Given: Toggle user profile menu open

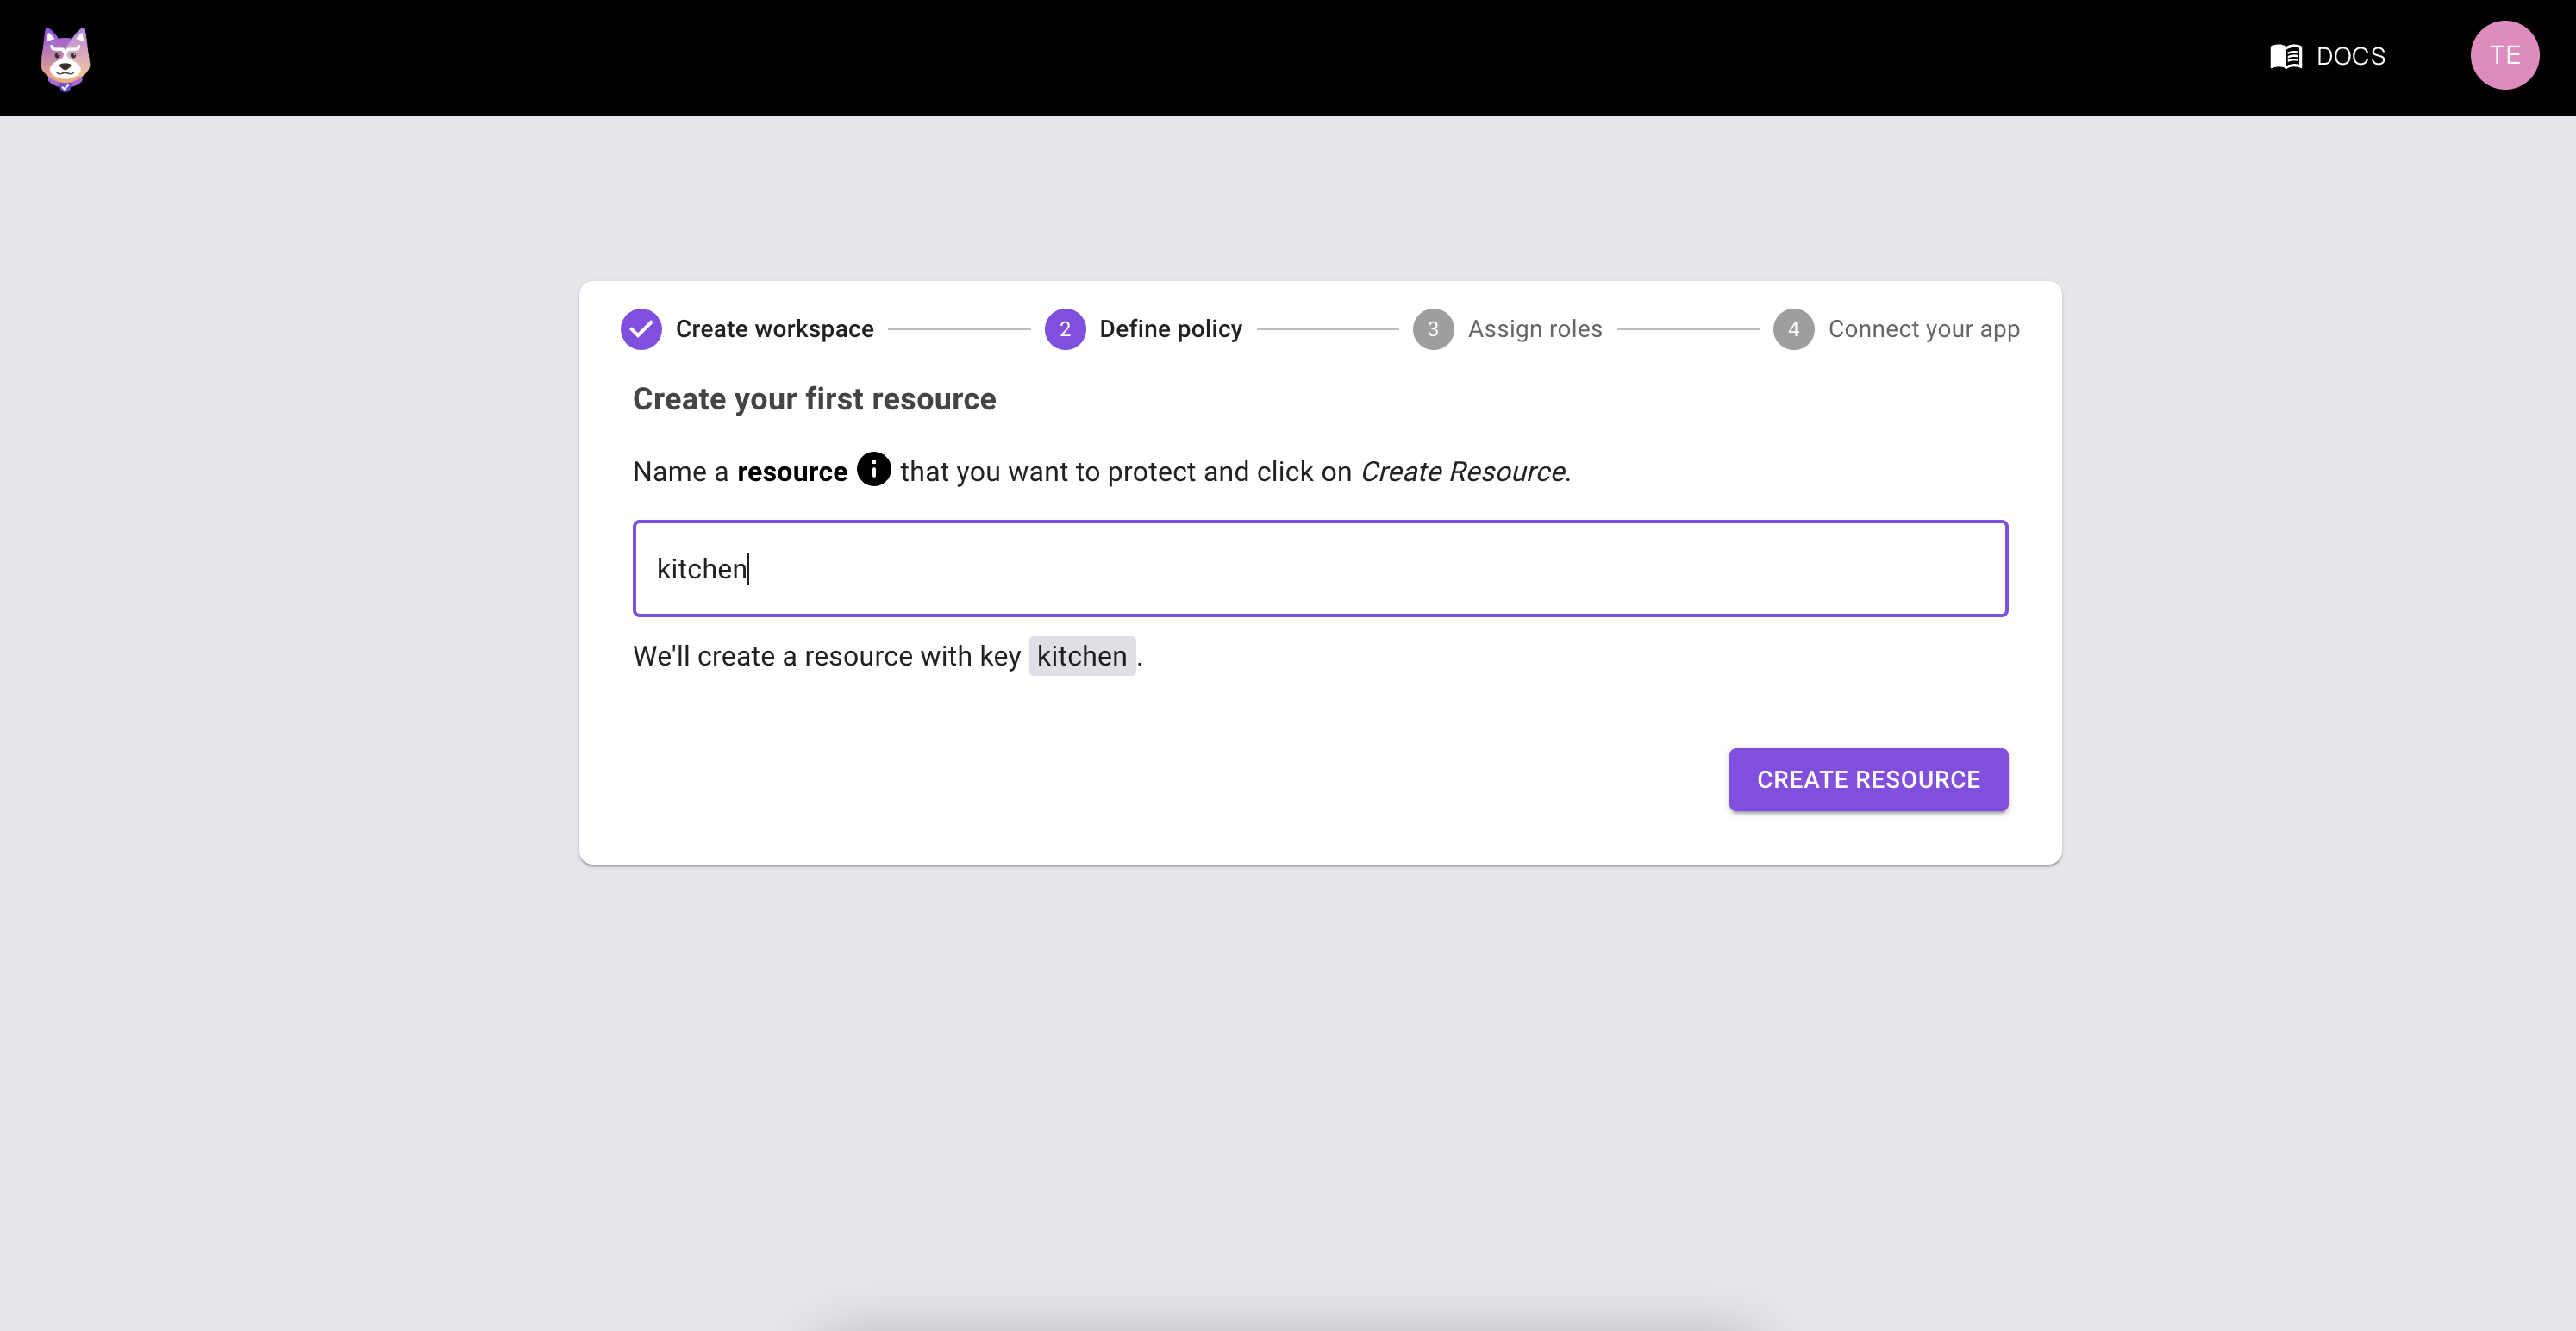Looking at the screenshot, I should tap(2506, 56).
